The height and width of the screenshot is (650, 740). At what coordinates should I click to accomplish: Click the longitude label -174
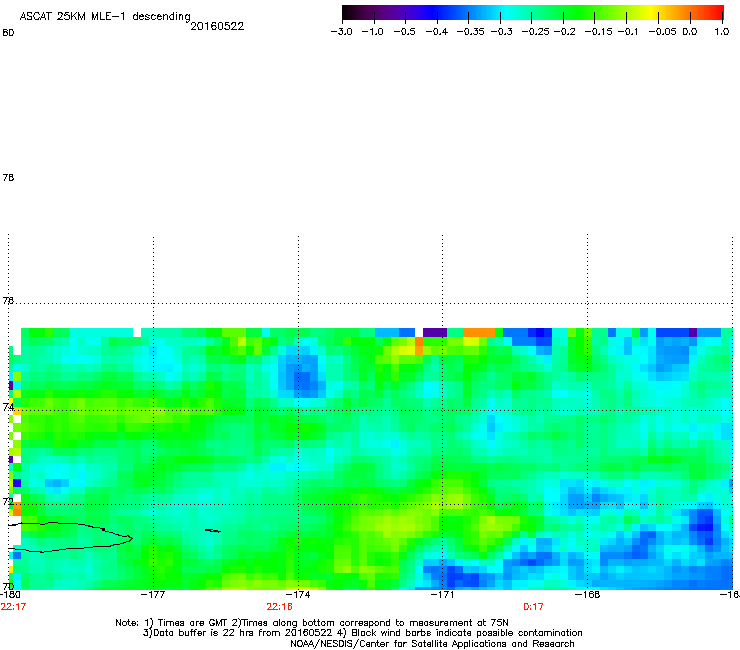[x=298, y=594]
